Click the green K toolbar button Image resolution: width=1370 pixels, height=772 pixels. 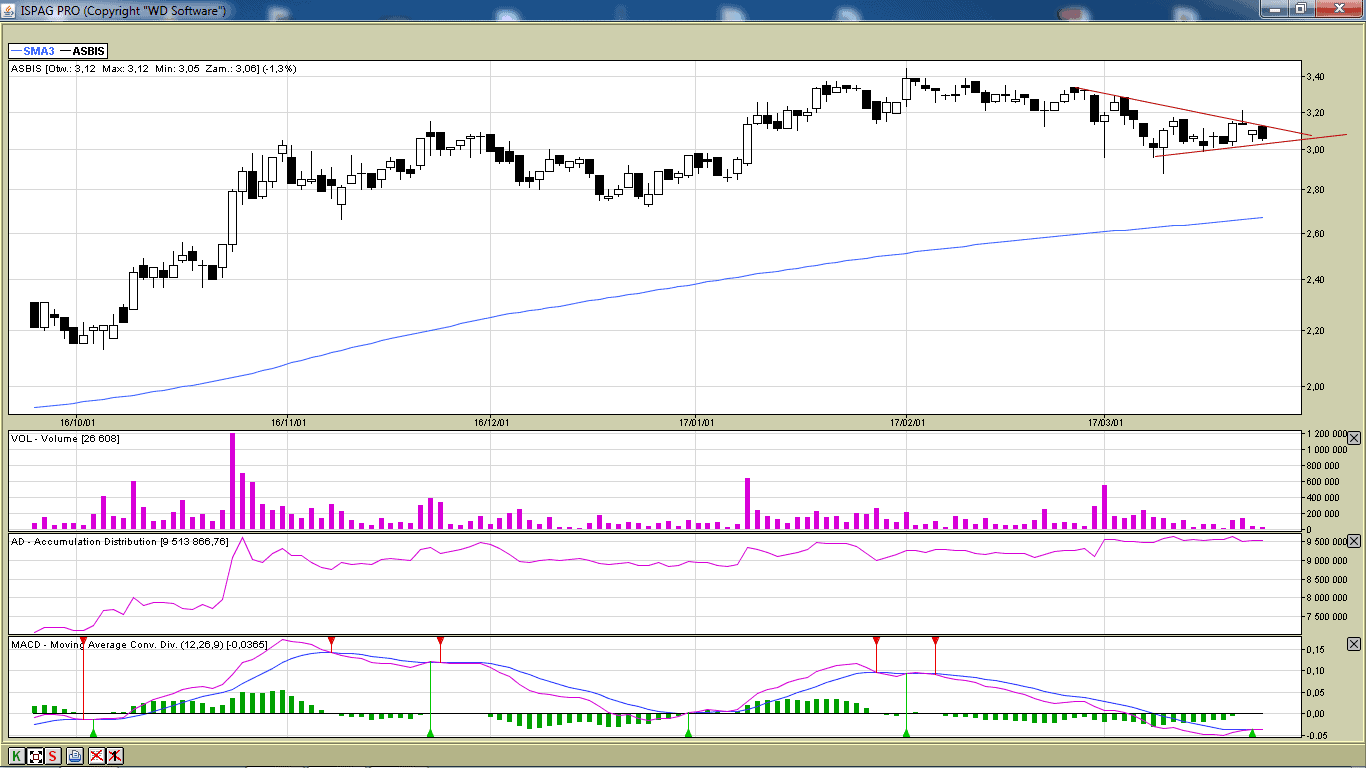[17, 756]
